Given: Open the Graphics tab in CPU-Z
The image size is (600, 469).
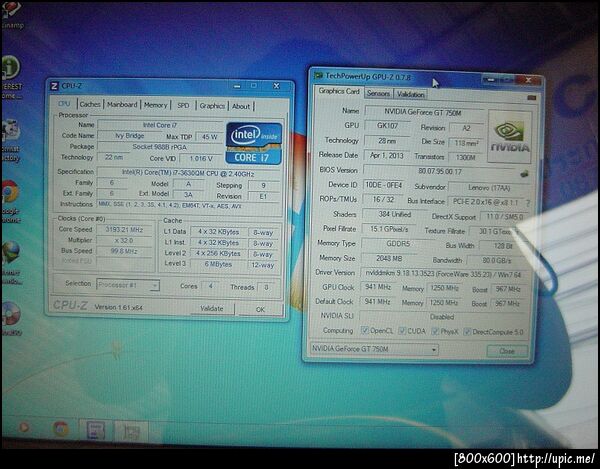Looking at the screenshot, I should [212, 106].
